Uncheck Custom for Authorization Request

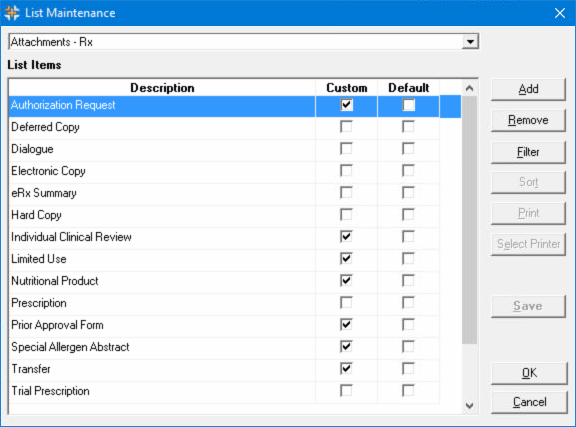pyautogui.click(x=346, y=105)
